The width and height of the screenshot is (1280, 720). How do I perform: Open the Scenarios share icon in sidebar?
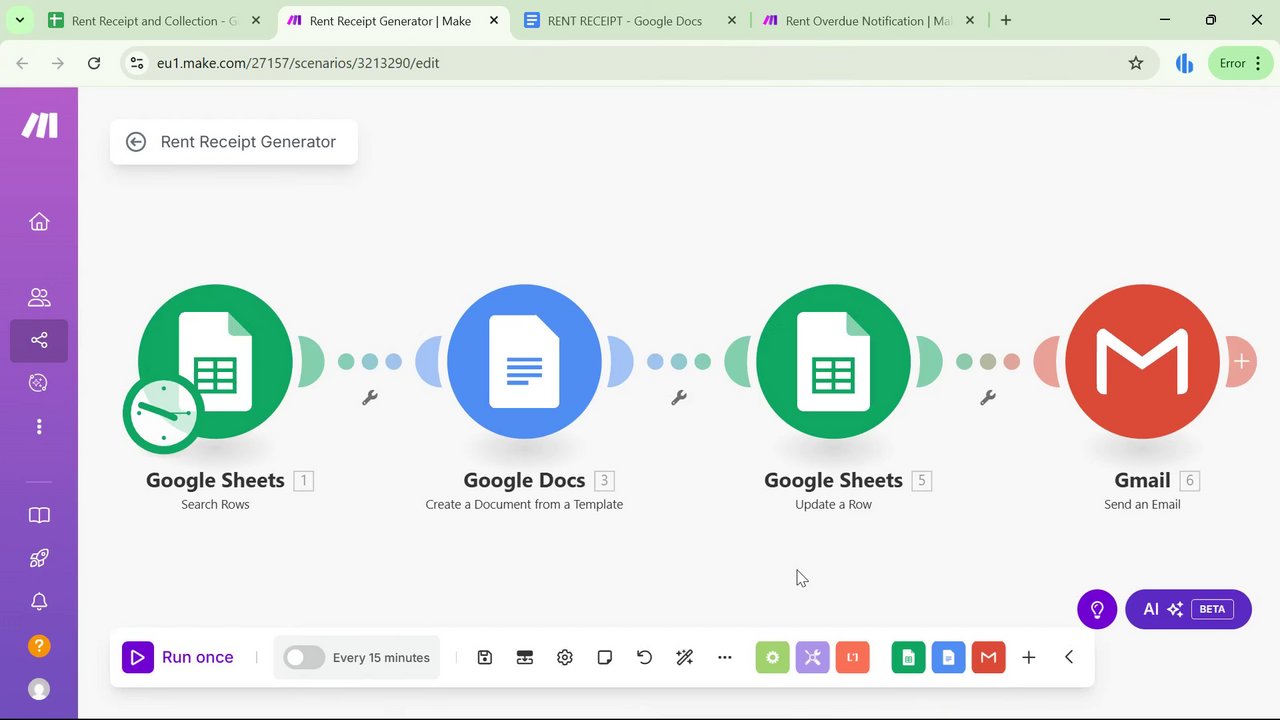click(x=39, y=340)
